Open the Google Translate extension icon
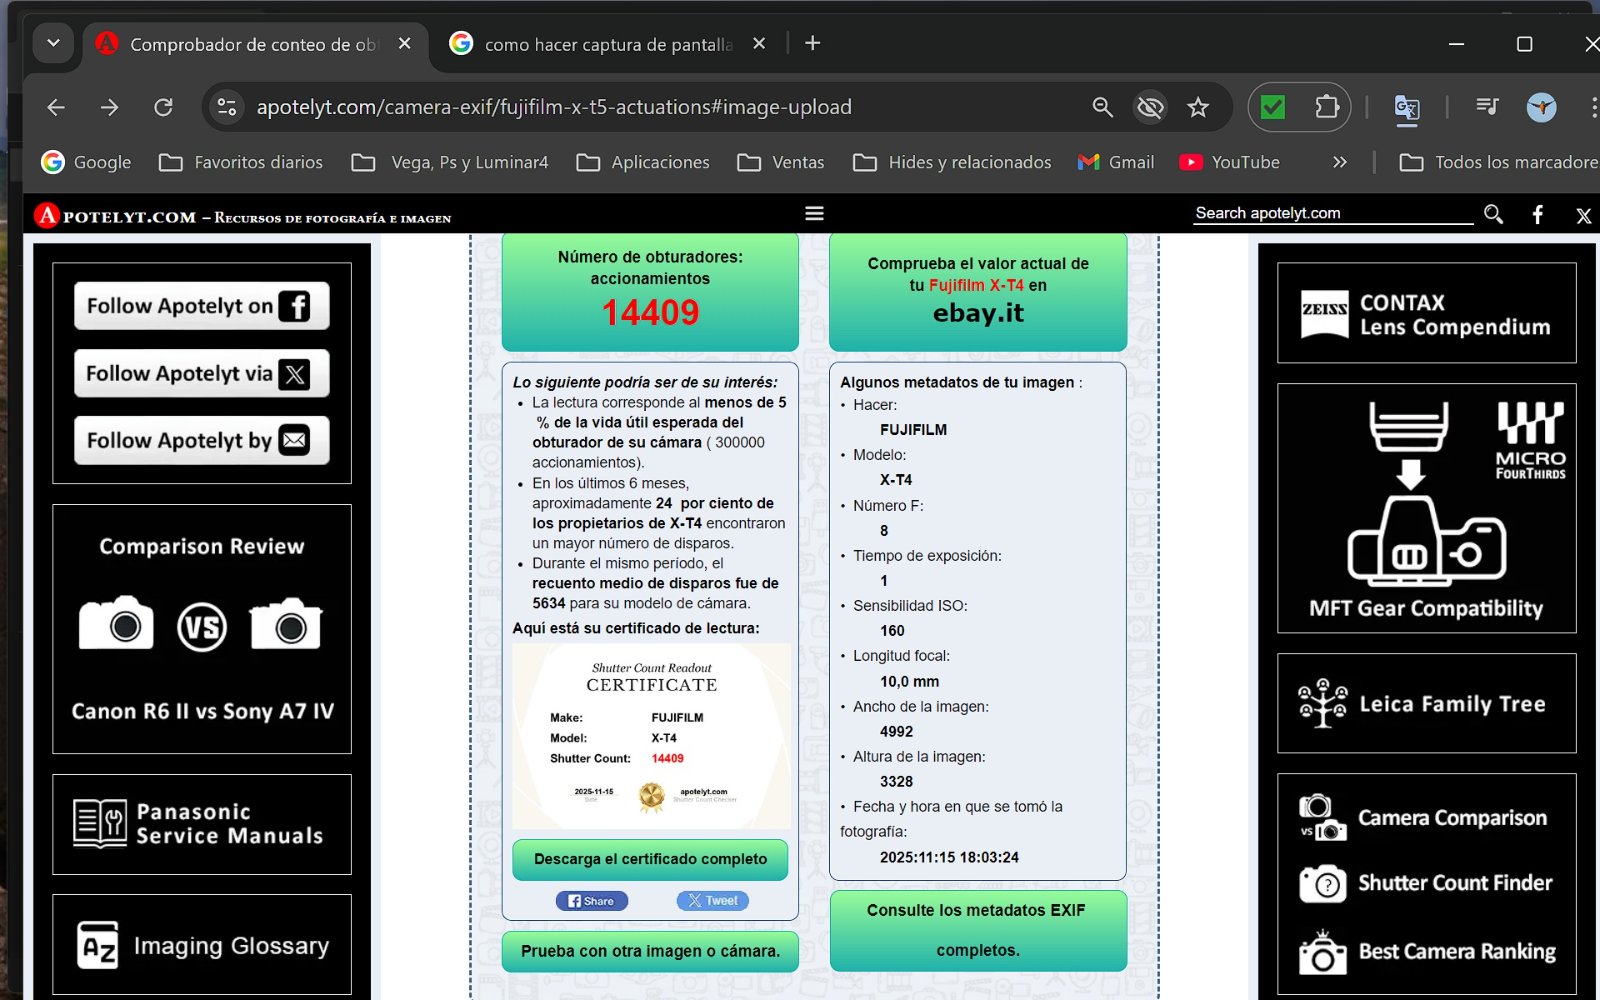The image size is (1600, 1000). pos(1407,107)
